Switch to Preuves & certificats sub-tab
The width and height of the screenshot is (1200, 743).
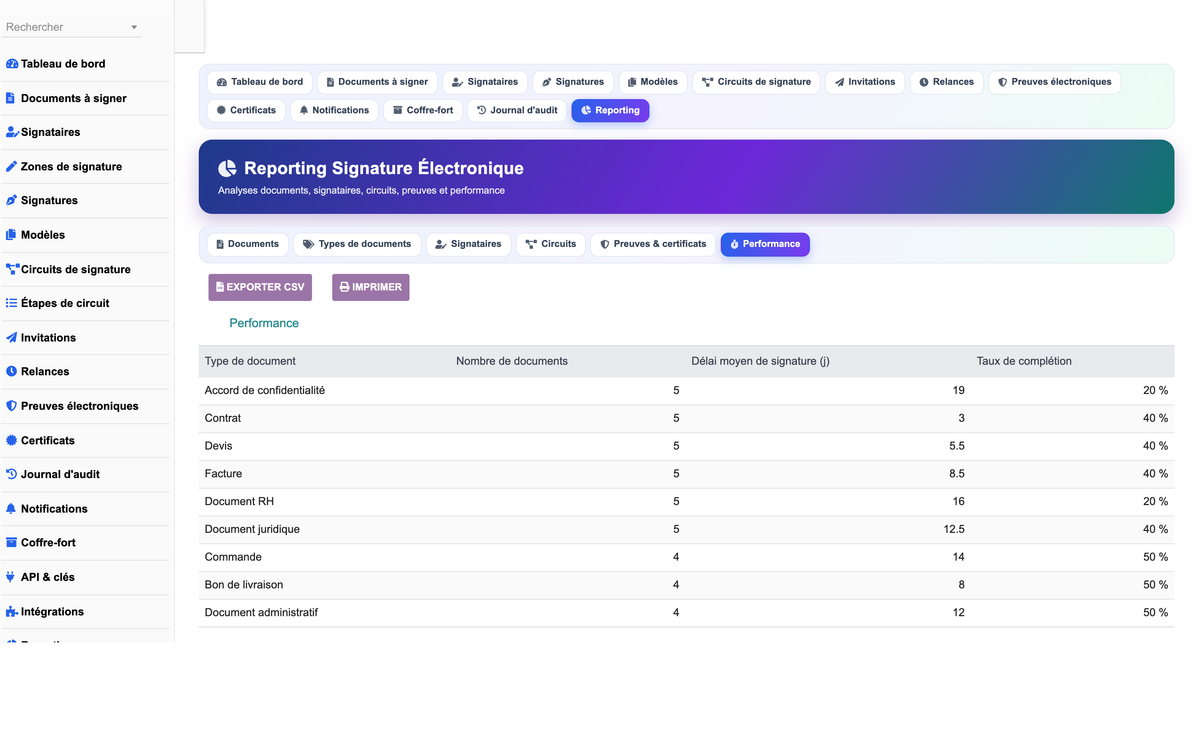[x=653, y=244]
